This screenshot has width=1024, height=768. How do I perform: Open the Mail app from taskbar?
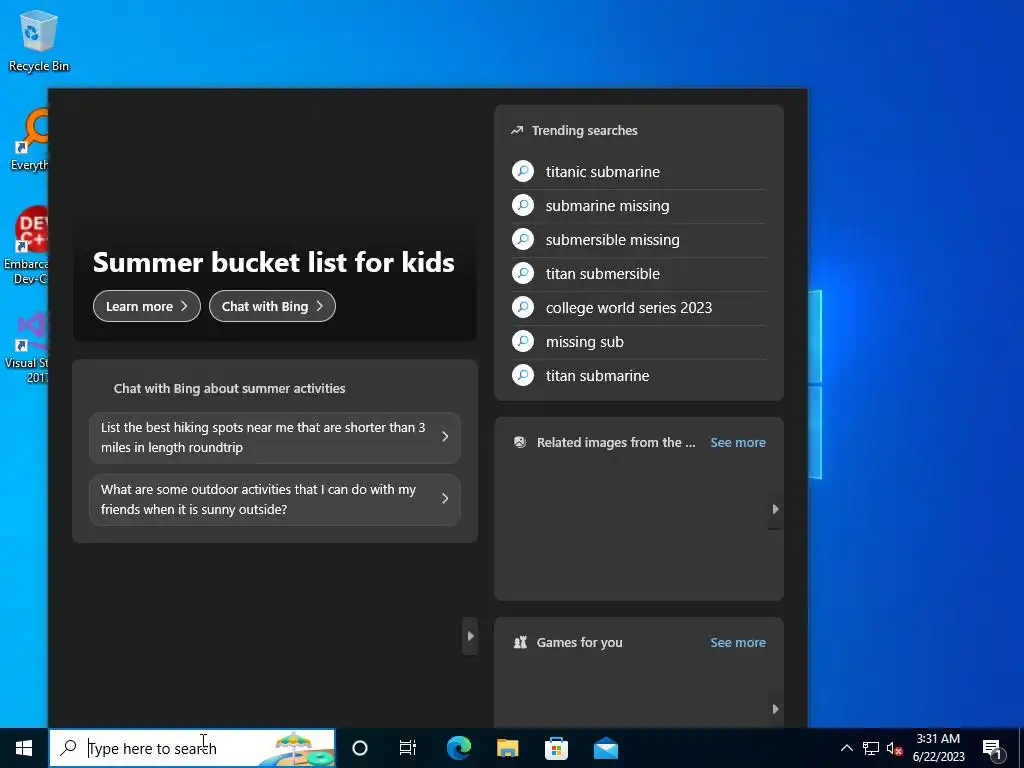[605, 748]
